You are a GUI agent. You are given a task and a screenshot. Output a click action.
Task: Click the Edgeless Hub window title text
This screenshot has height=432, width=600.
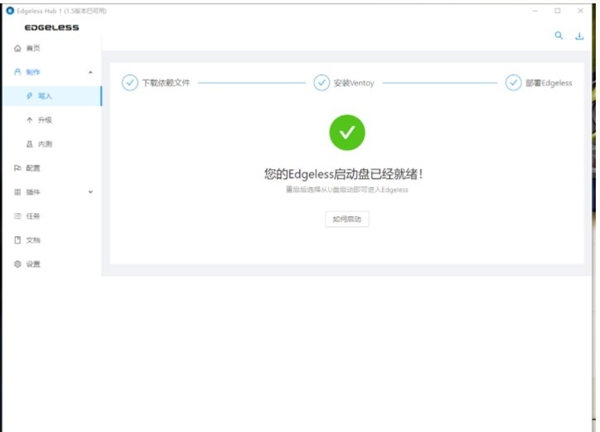(61, 11)
